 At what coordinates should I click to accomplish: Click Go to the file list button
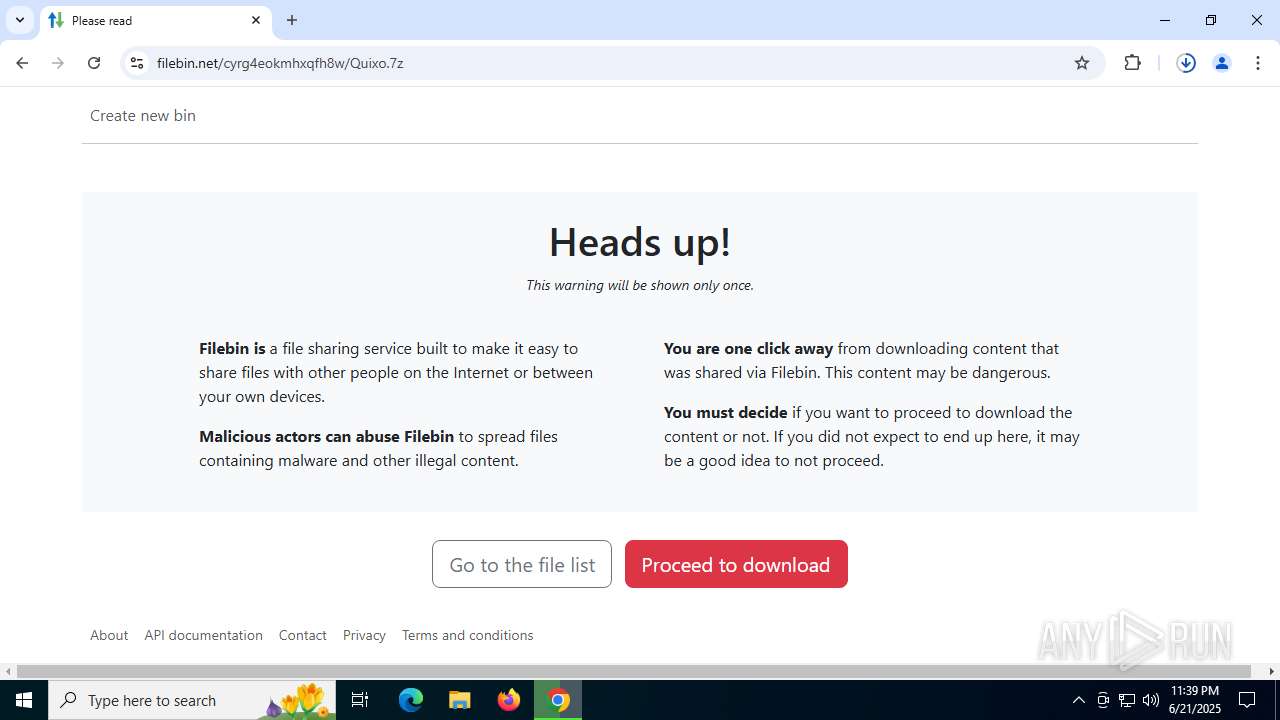522,564
